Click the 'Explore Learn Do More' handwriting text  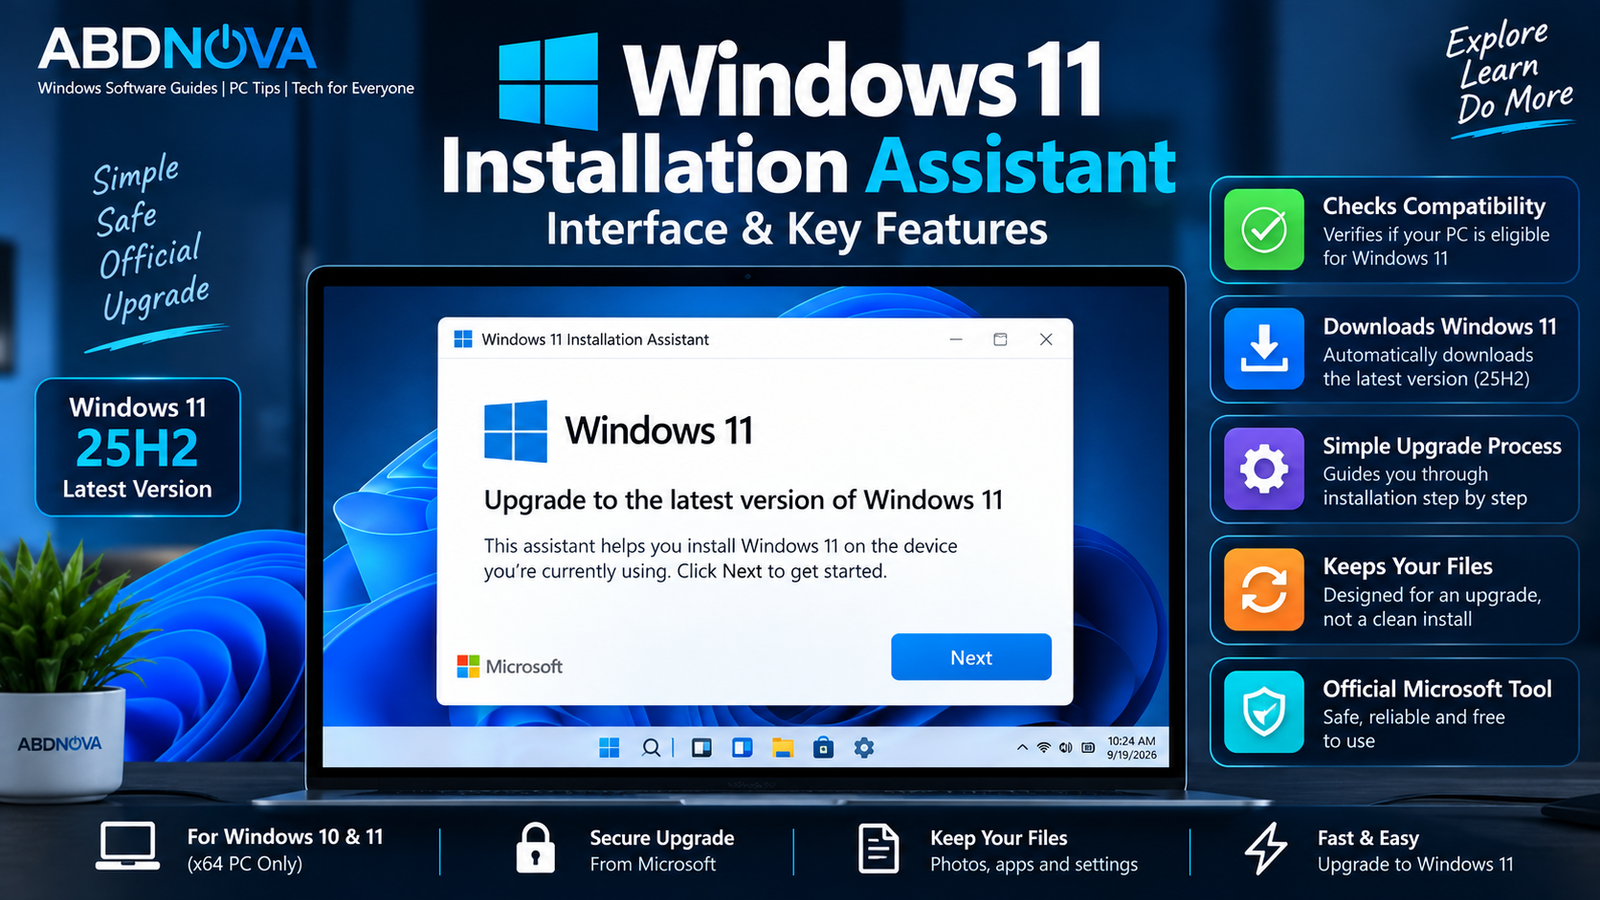coord(1509,74)
